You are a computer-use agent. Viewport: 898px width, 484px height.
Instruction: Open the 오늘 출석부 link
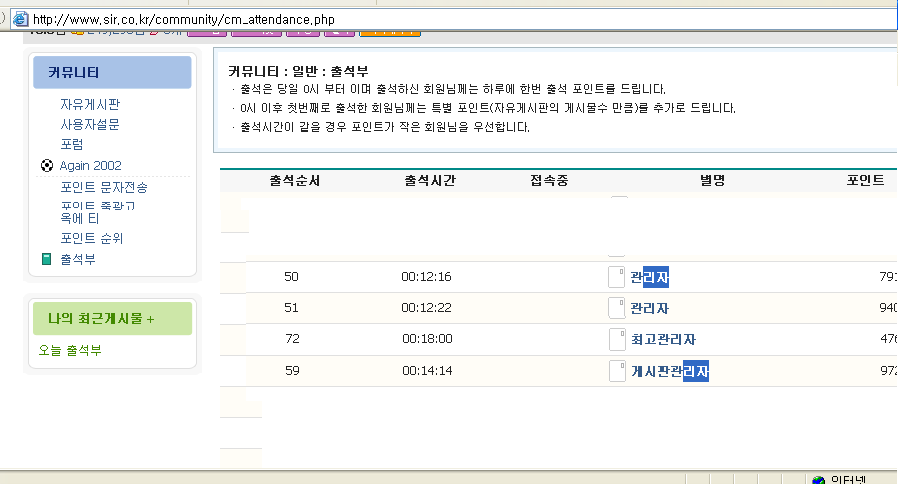[70, 350]
